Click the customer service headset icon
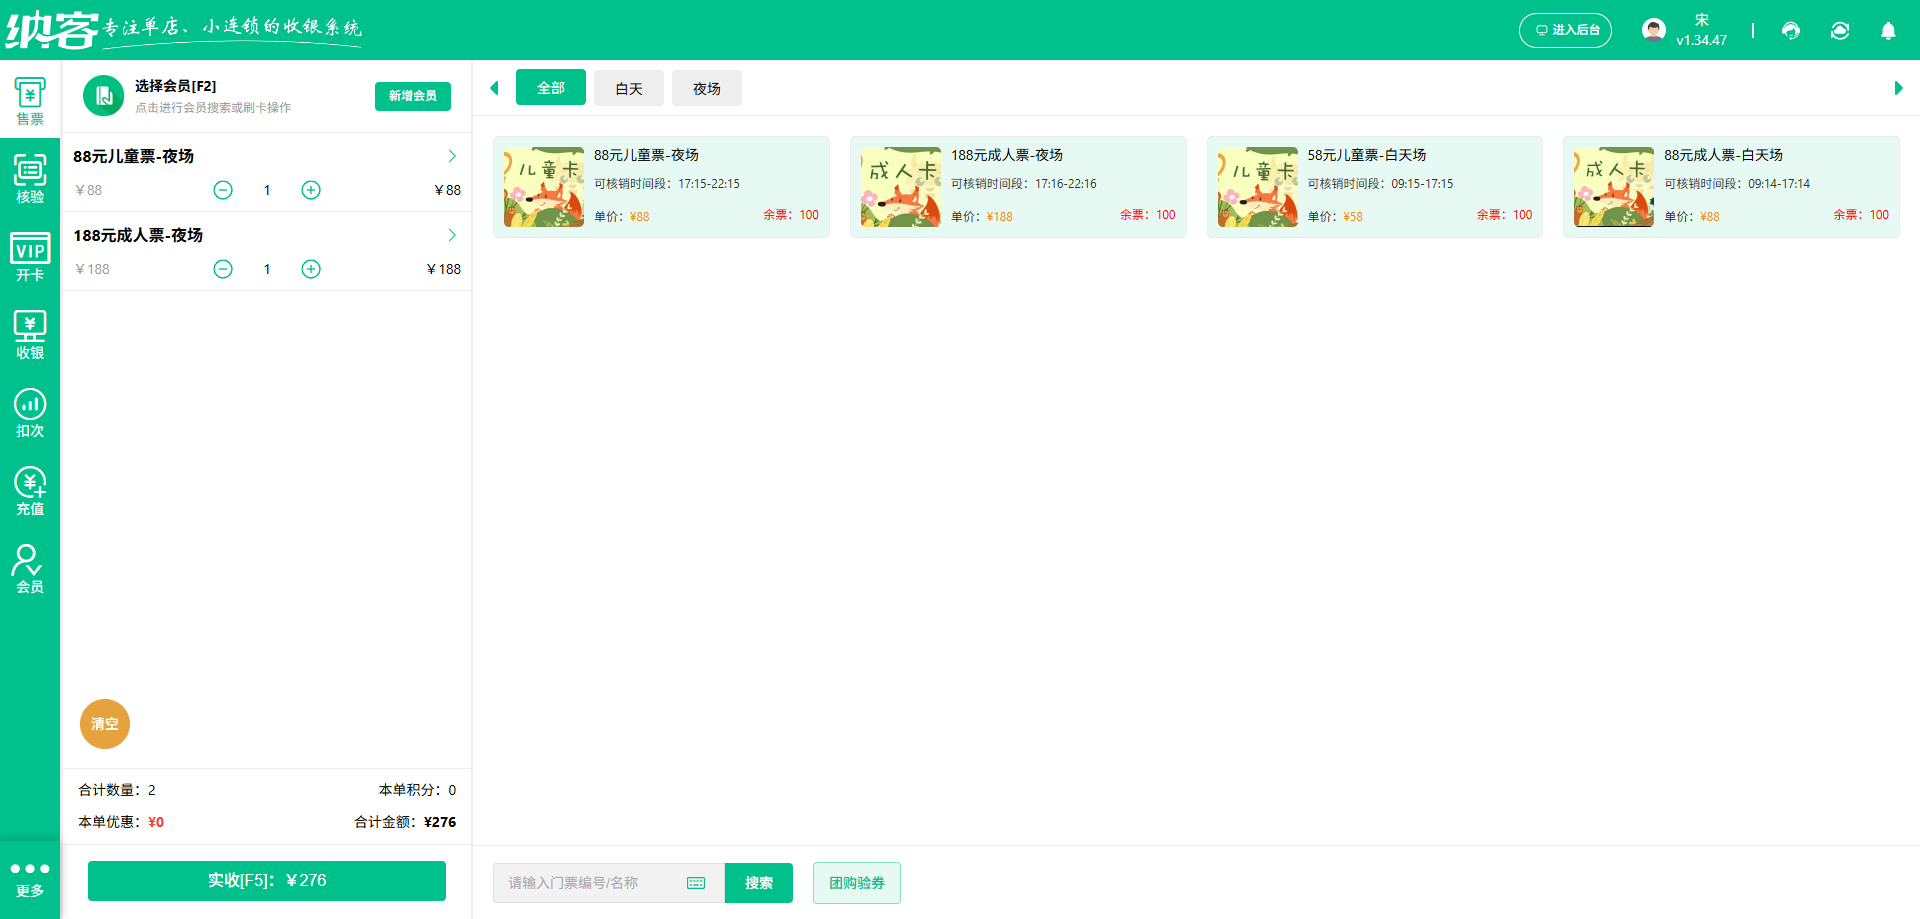Viewport: 1920px width, 919px height. pyautogui.click(x=1790, y=31)
